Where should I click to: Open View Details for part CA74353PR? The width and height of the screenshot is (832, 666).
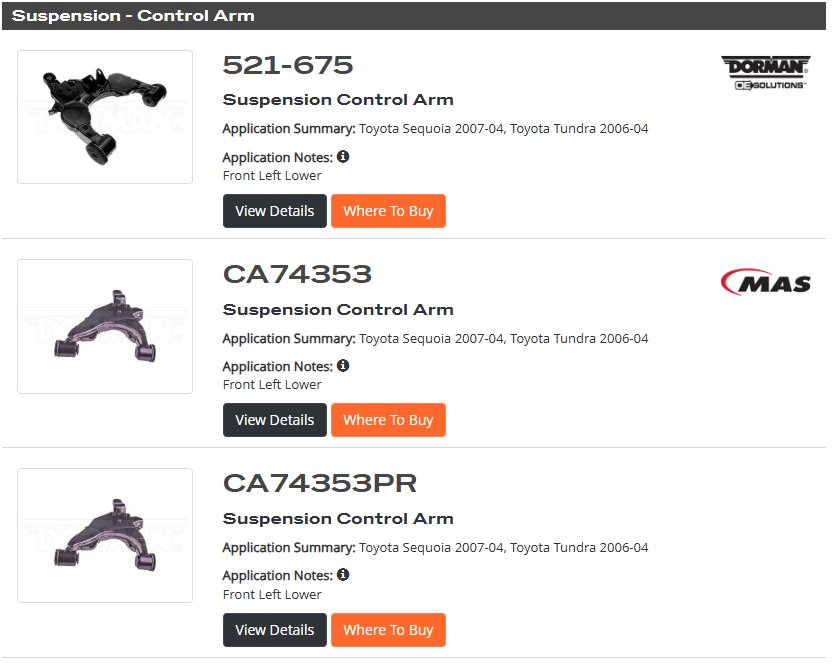(x=275, y=630)
